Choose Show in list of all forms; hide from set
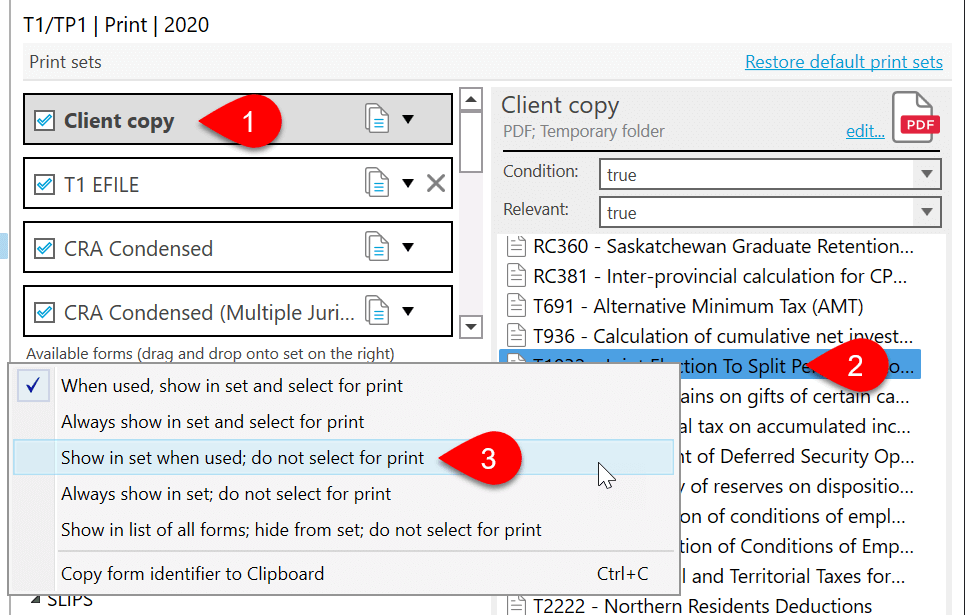The height and width of the screenshot is (615, 965). point(343,529)
